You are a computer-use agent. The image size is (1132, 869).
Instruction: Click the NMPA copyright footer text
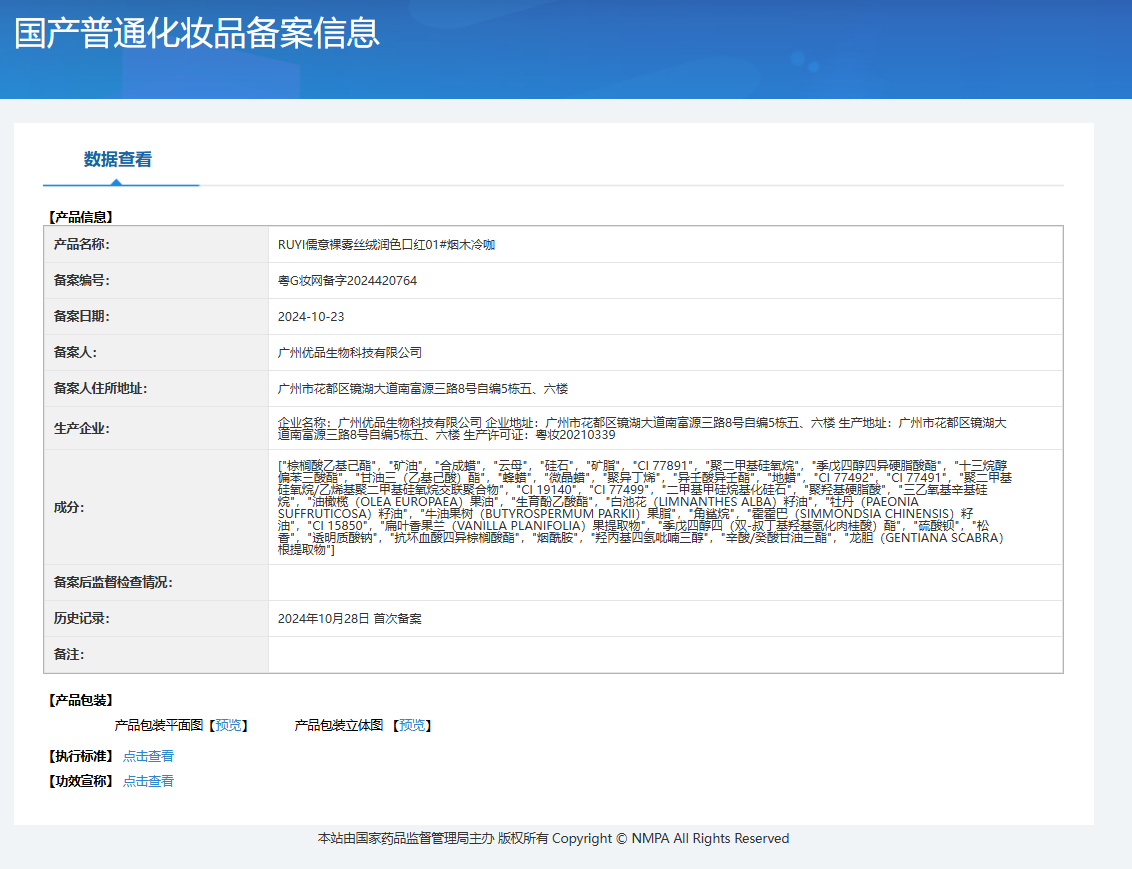(553, 838)
